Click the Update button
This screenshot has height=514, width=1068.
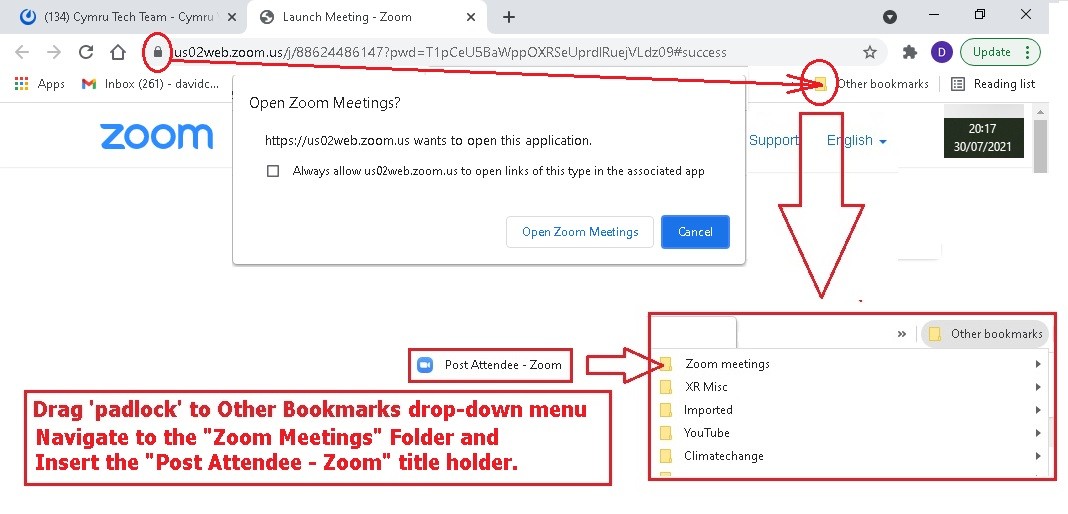click(x=1001, y=52)
